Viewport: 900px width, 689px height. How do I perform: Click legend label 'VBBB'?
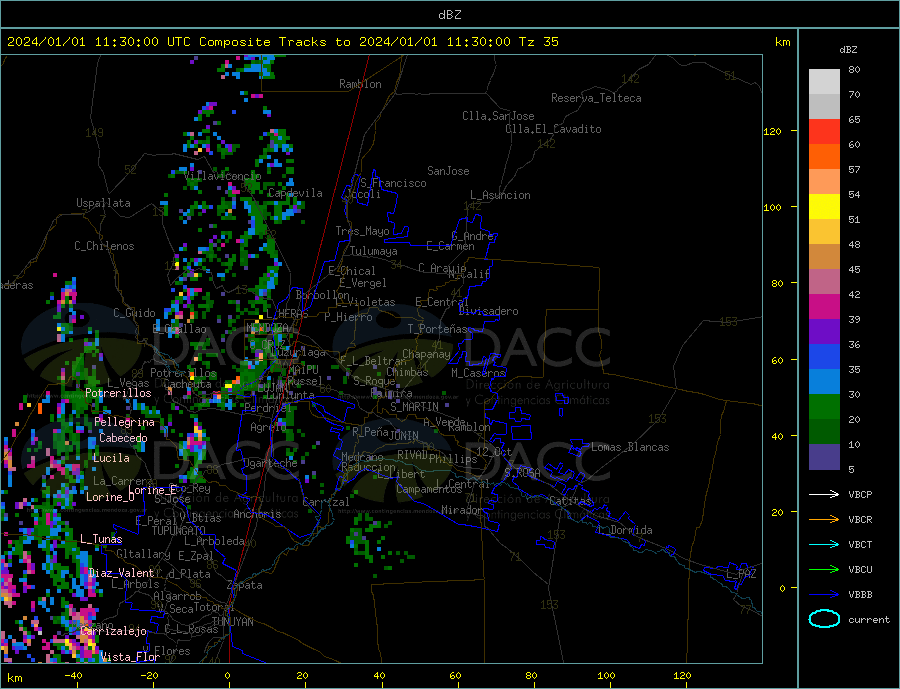pyautogui.click(x=860, y=594)
